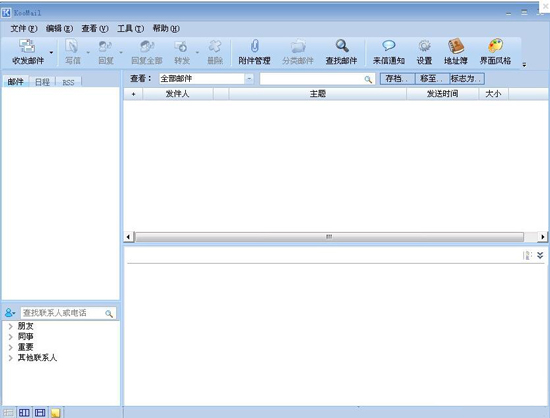
Task: Toggle the three-column layout view in status bar
Action: point(24,413)
